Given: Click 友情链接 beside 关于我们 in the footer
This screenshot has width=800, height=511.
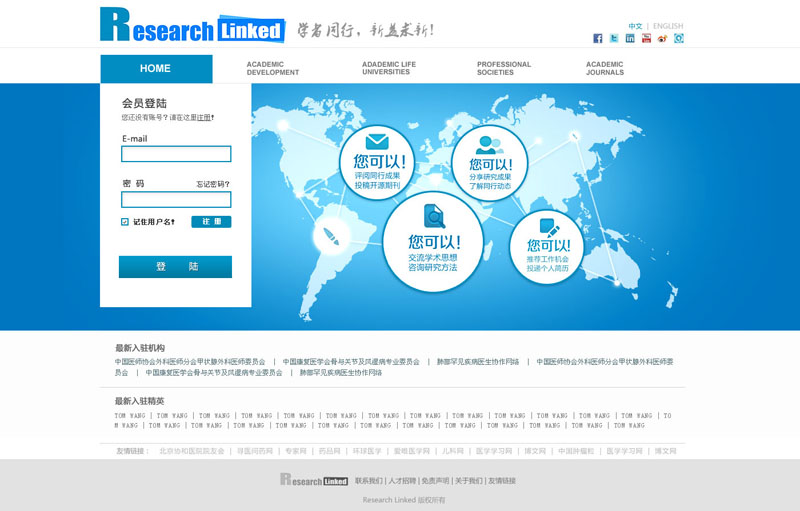Looking at the screenshot, I should click(x=502, y=480).
